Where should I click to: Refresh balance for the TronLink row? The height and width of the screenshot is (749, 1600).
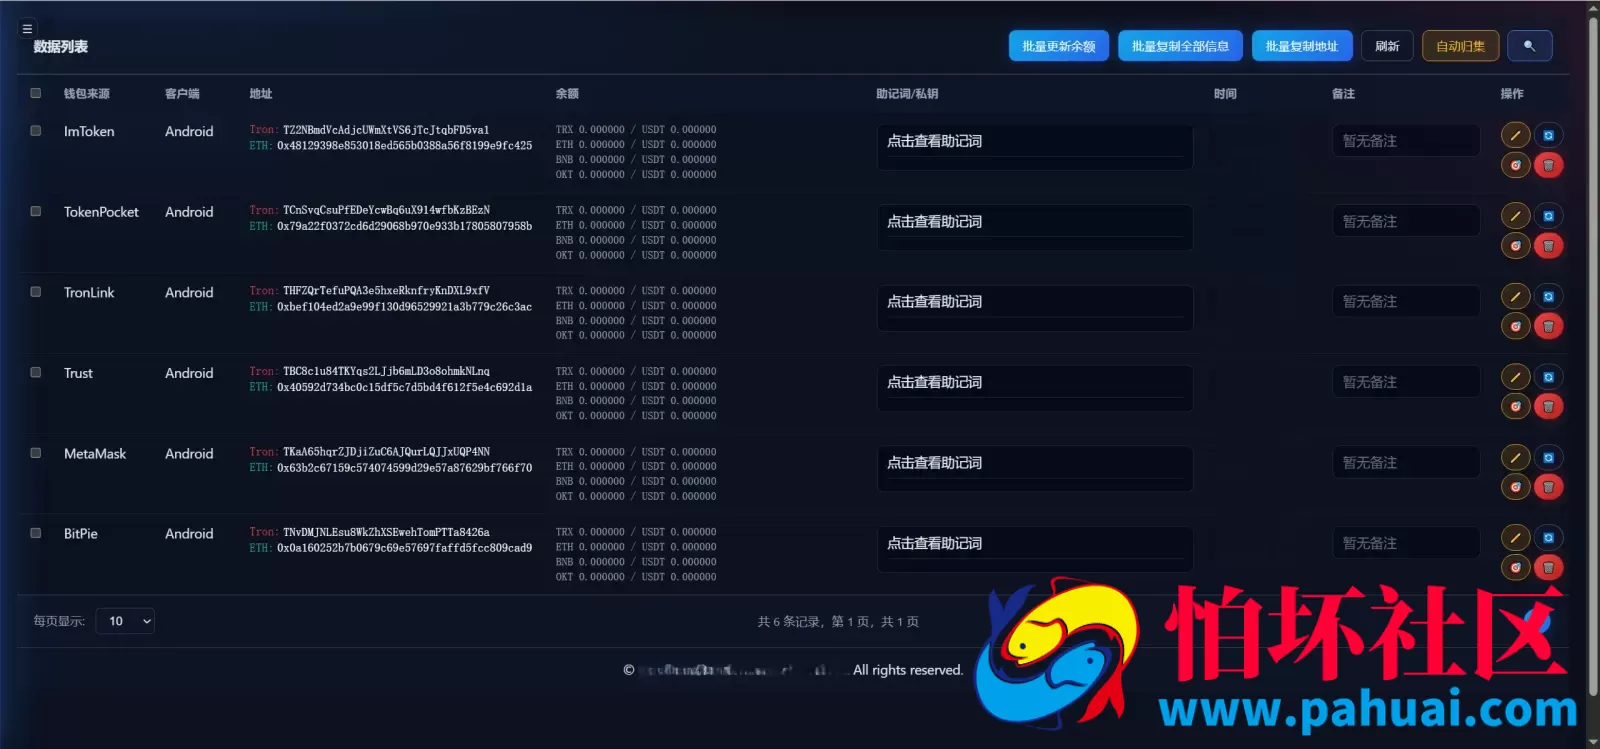1548,296
